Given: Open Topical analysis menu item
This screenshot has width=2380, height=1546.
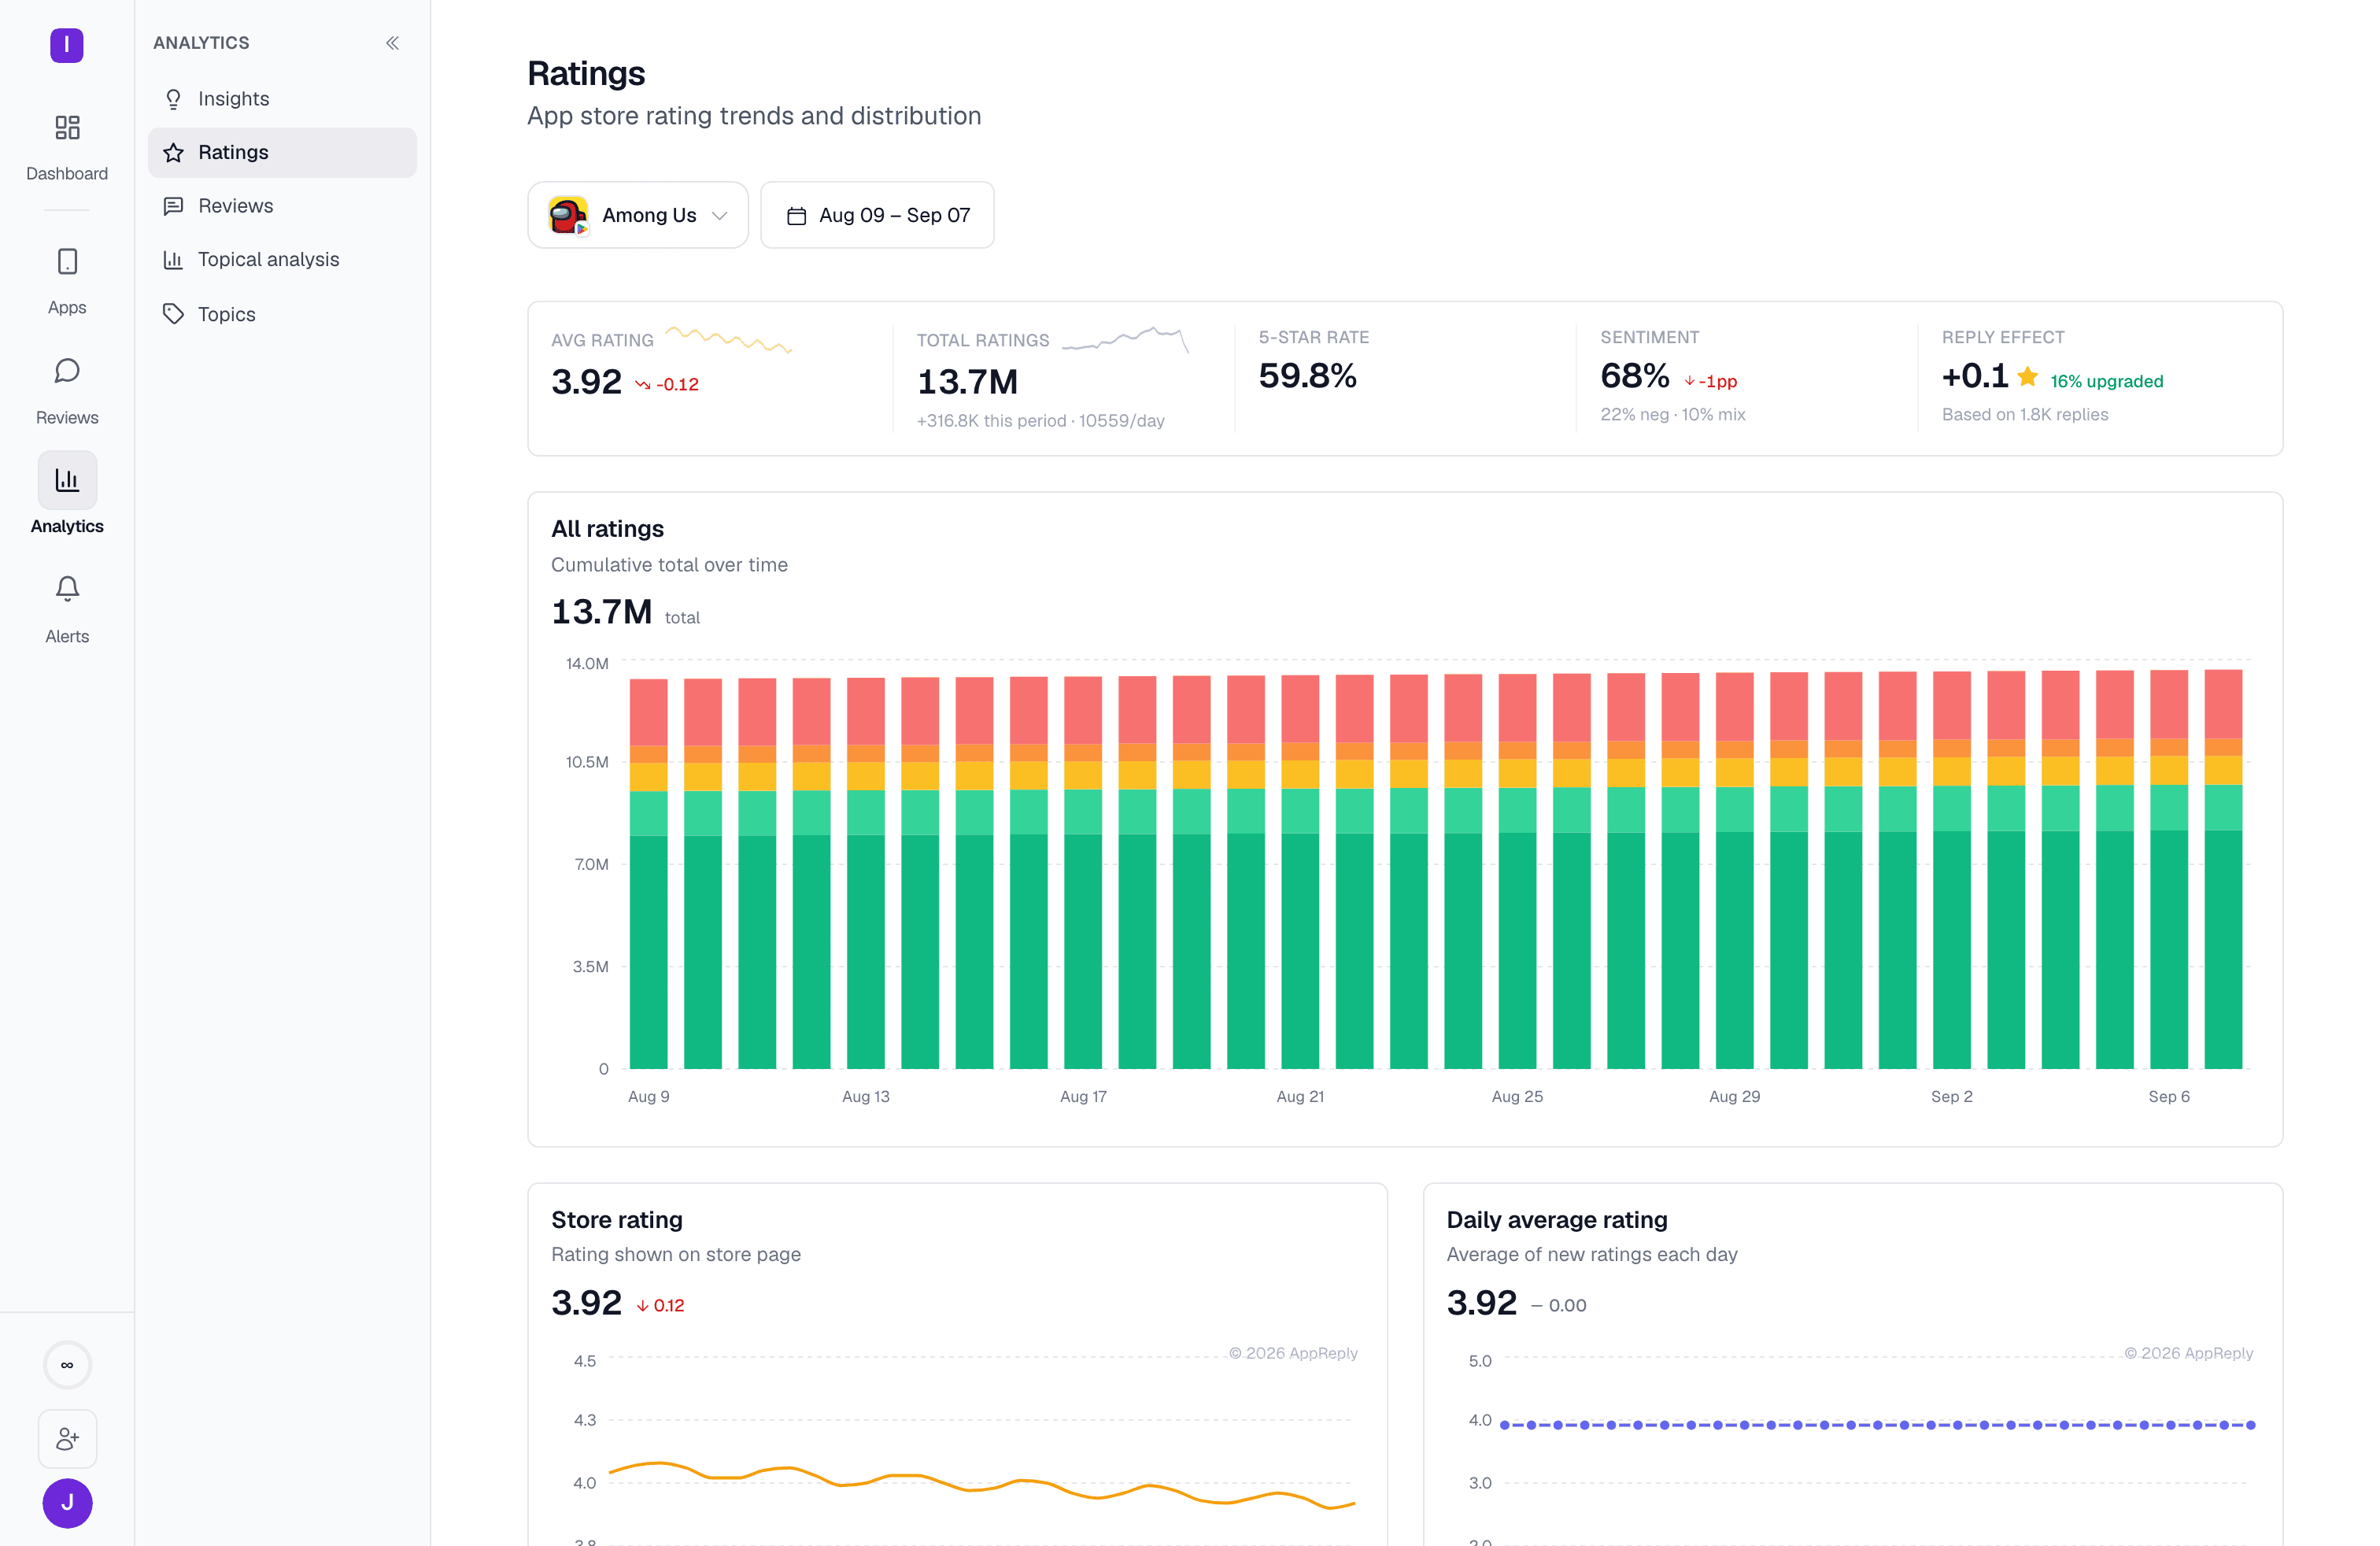Looking at the screenshot, I should click(x=282, y=260).
